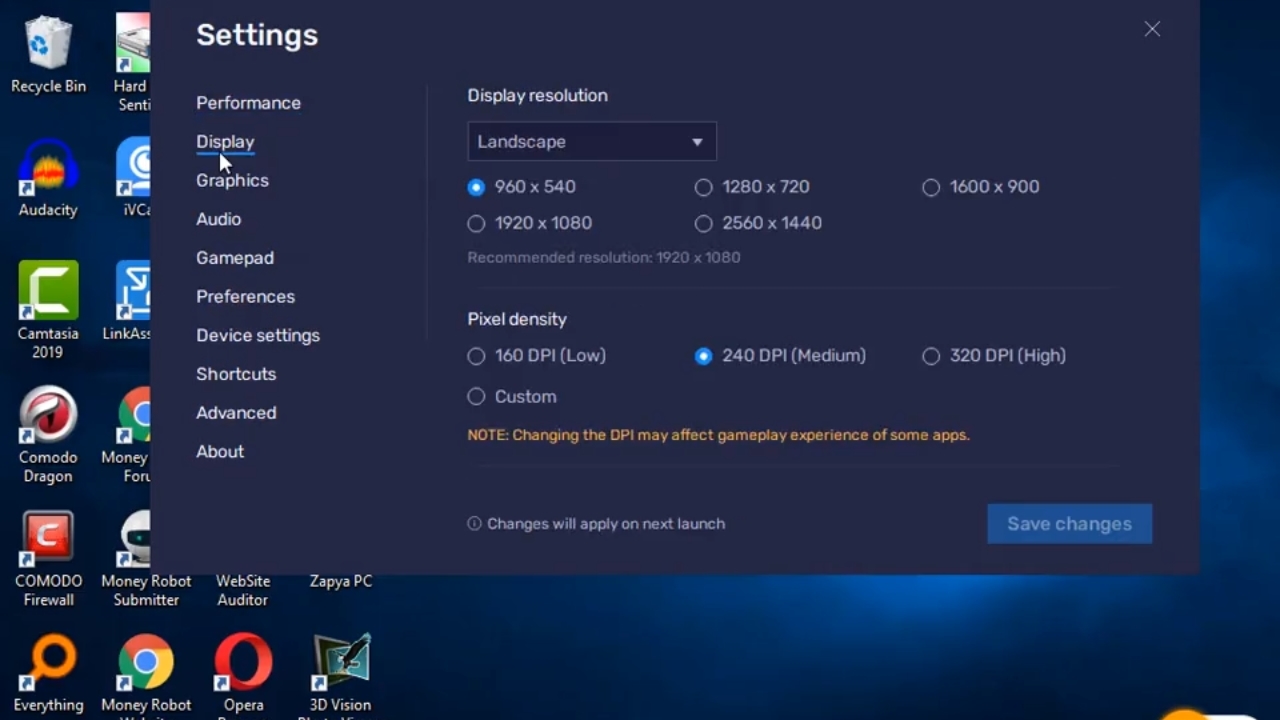Select the 1280 x 720 resolution
The height and width of the screenshot is (720, 1280).
[x=704, y=187]
